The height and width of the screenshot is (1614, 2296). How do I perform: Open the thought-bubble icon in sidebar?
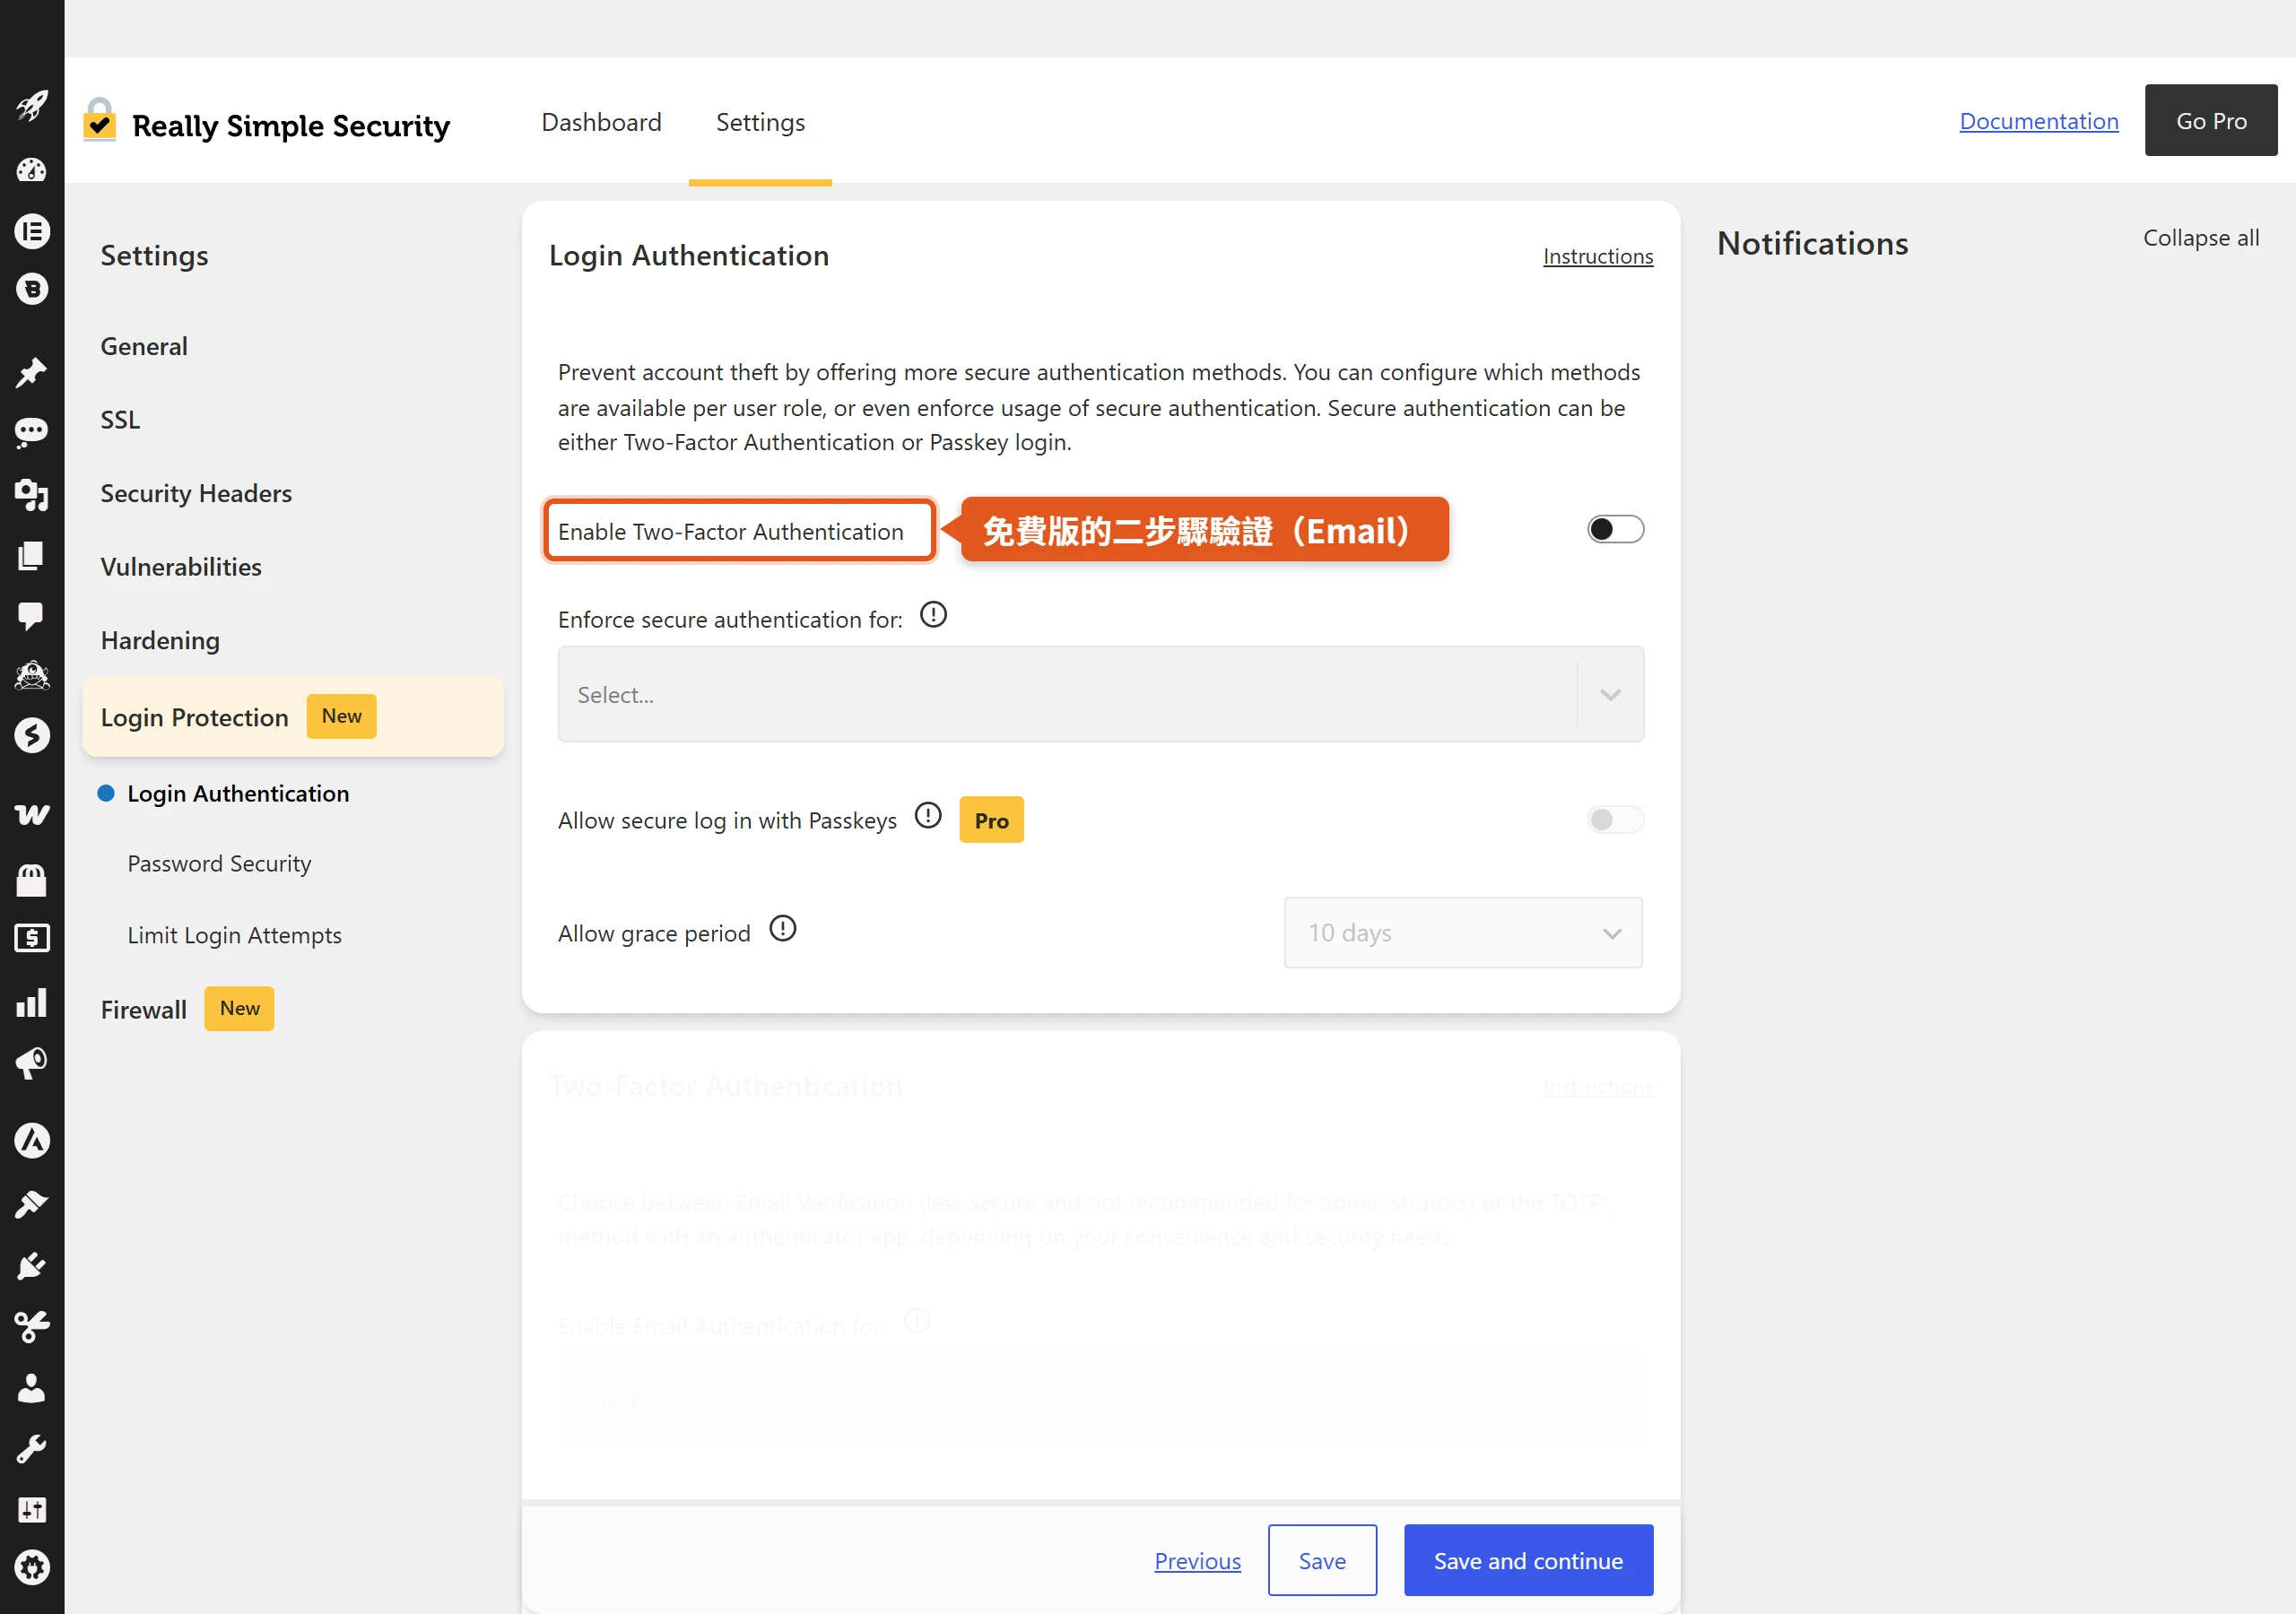tap(32, 433)
